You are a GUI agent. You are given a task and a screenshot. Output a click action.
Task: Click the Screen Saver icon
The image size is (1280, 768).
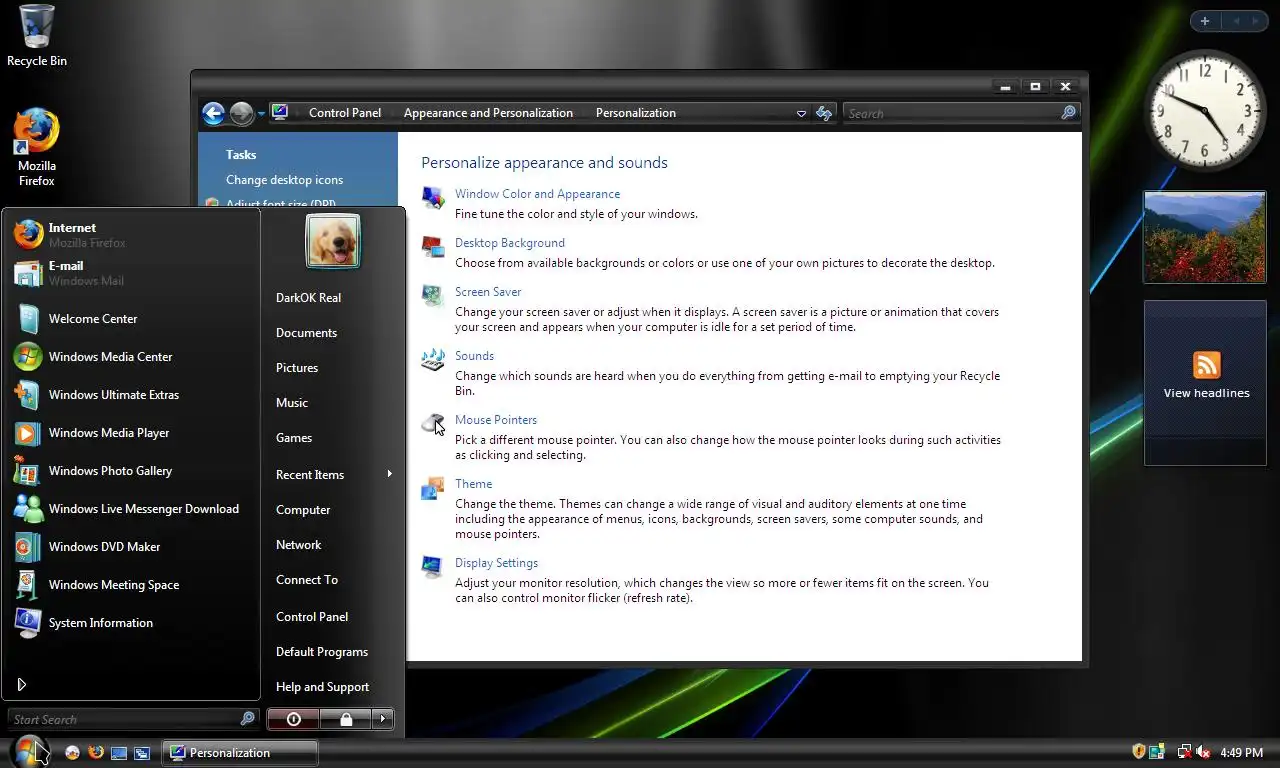coord(433,295)
